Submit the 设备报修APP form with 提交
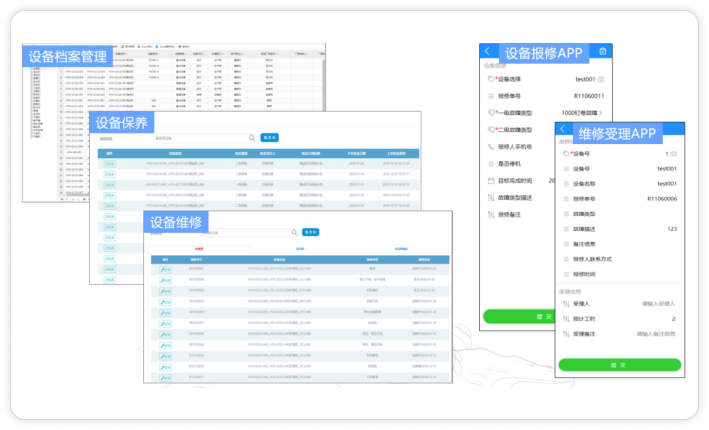Screen dimensions: 709x430 519,317
